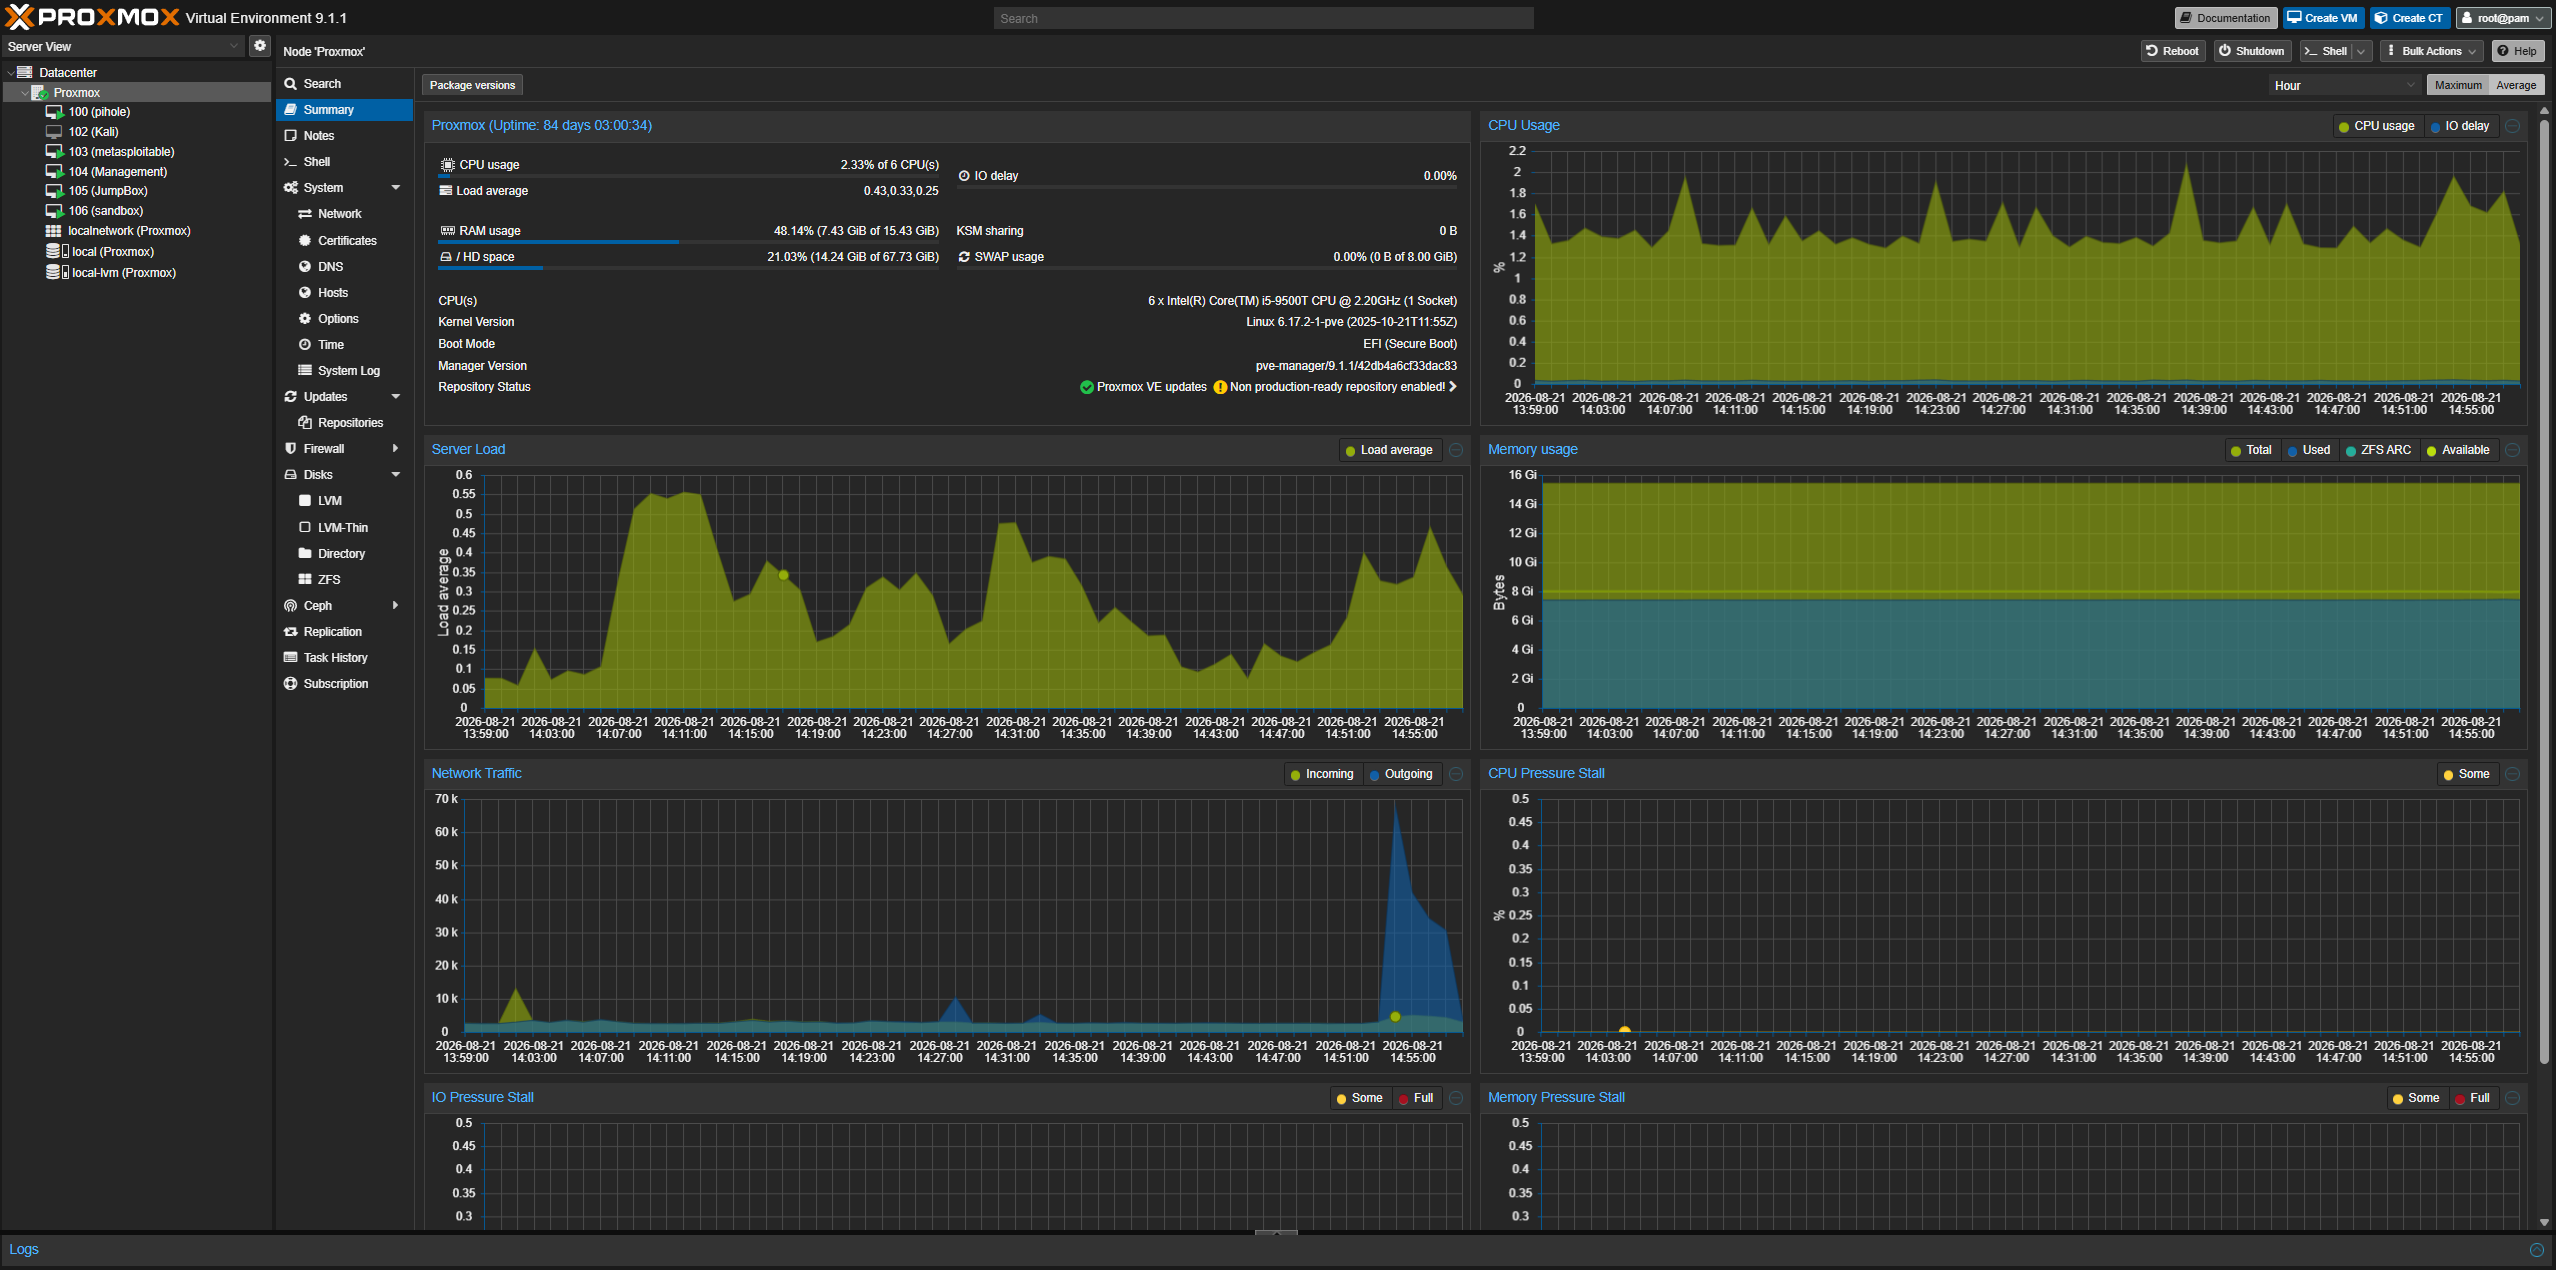
Task: Click the top Search input field
Action: [1263, 18]
